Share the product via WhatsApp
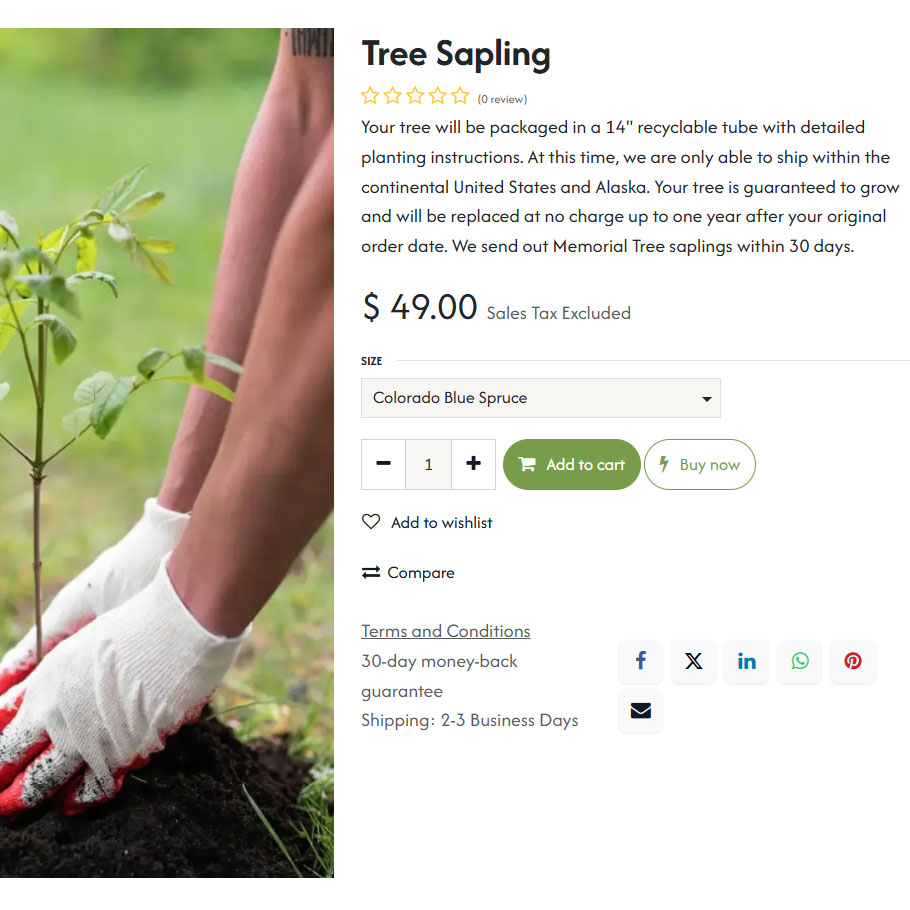 click(x=799, y=661)
